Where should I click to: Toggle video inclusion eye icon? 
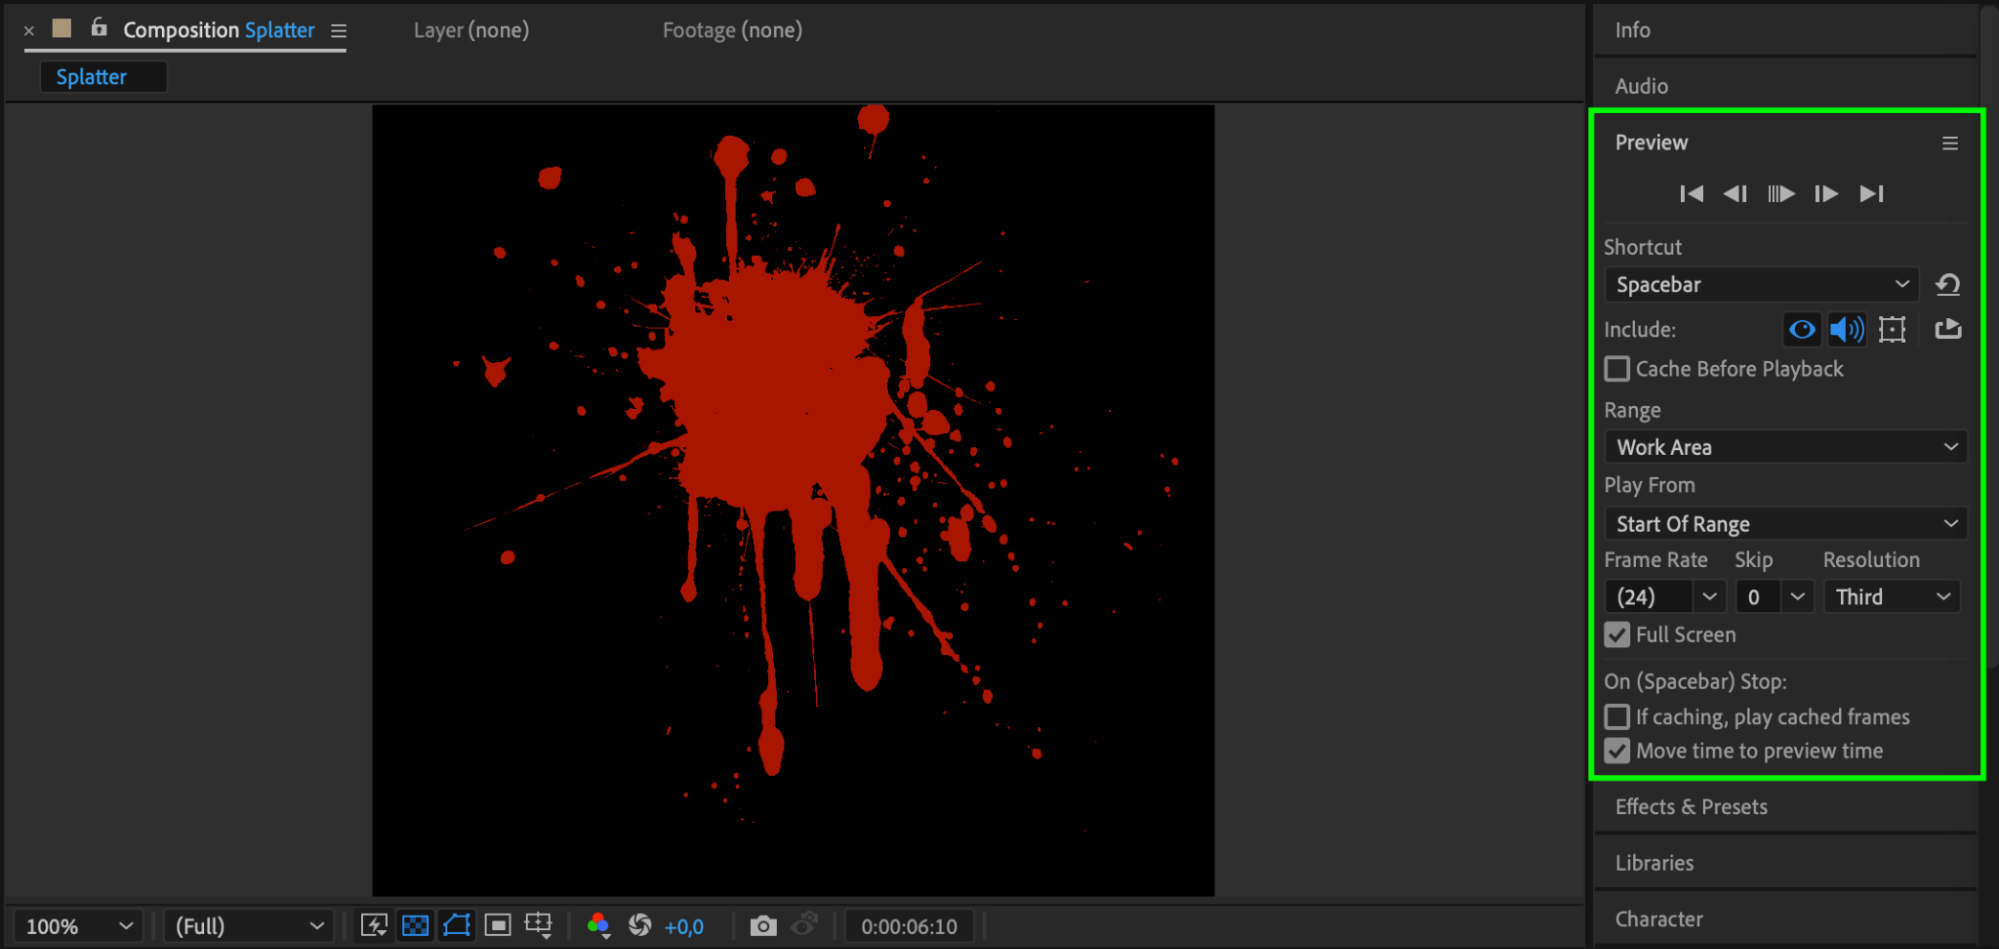(1802, 329)
